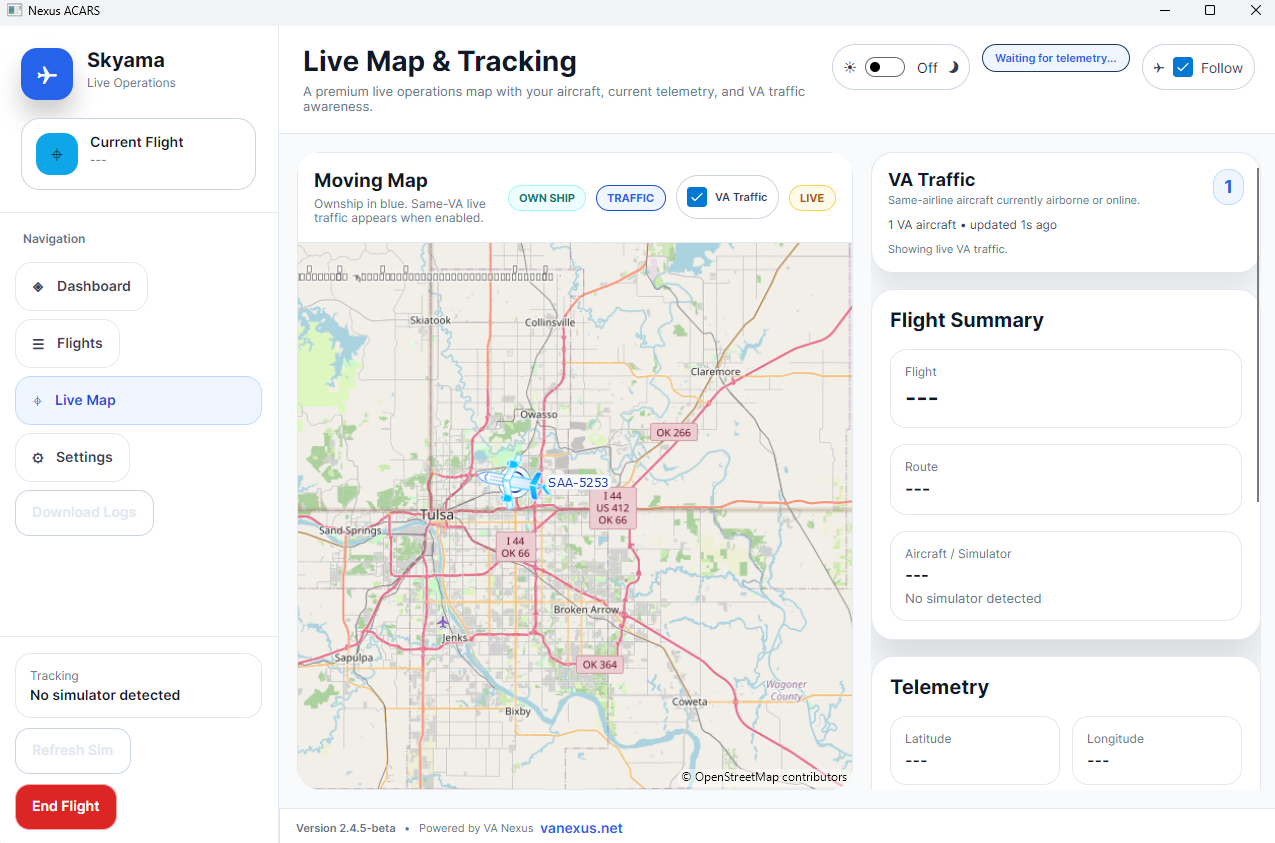The width and height of the screenshot is (1275, 843).
Task: Click the TRAFFIC legend pill
Action: (631, 198)
